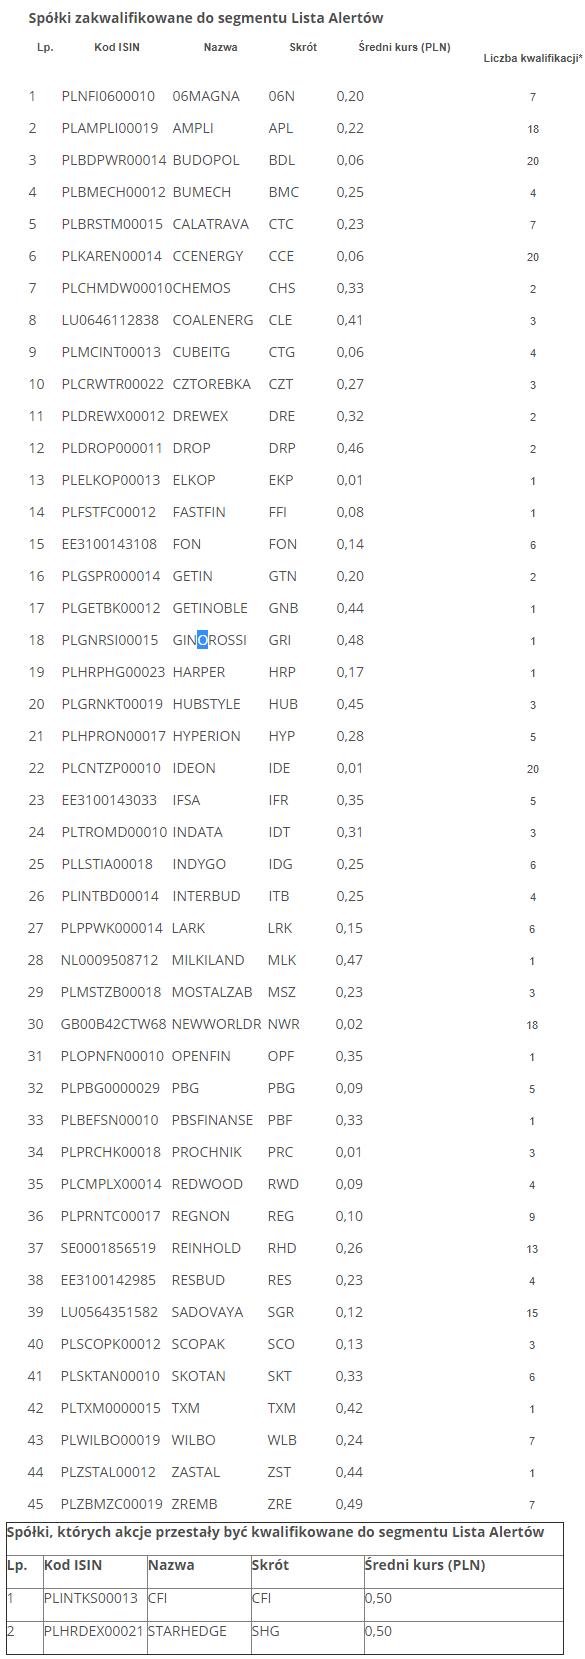Click the Kod ISIN column header
Image resolution: width=585 pixels, height=1659 pixels.
[117, 47]
